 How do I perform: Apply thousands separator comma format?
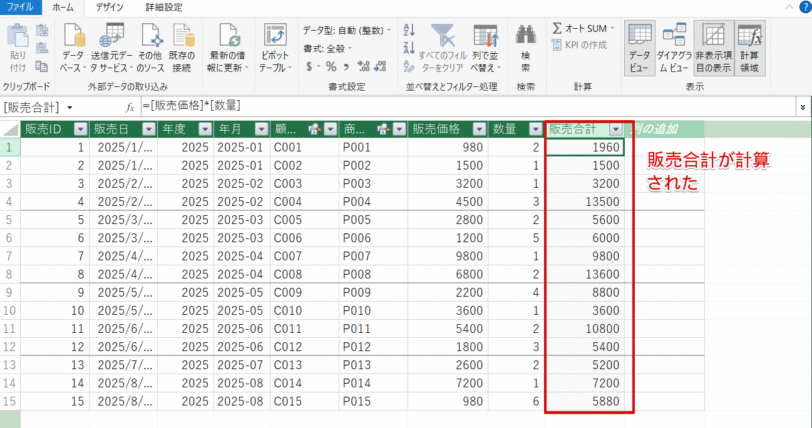tap(346, 66)
